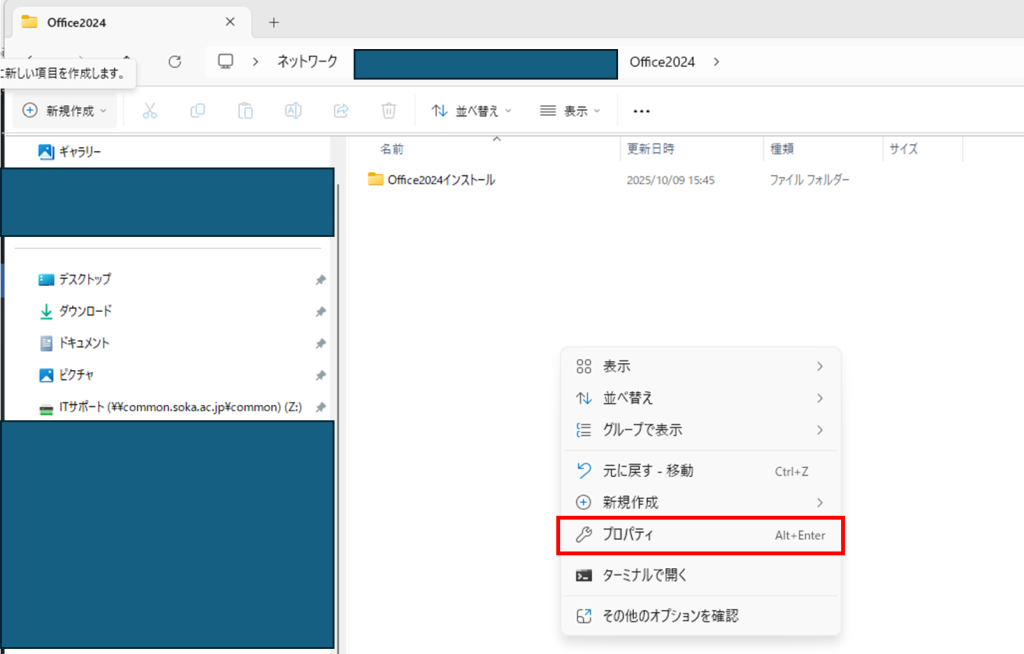Select ダウンロード in the navigation pane
Screen dimensions: 1024x654
[85, 311]
